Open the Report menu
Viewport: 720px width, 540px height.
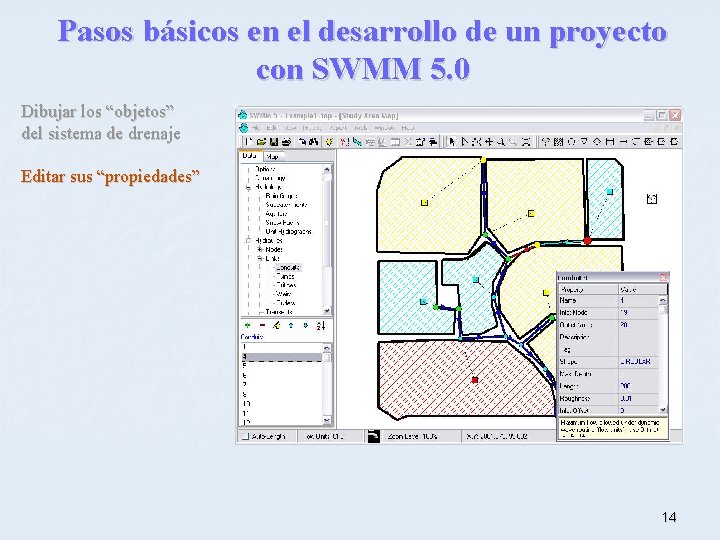pyautogui.click(x=338, y=128)
